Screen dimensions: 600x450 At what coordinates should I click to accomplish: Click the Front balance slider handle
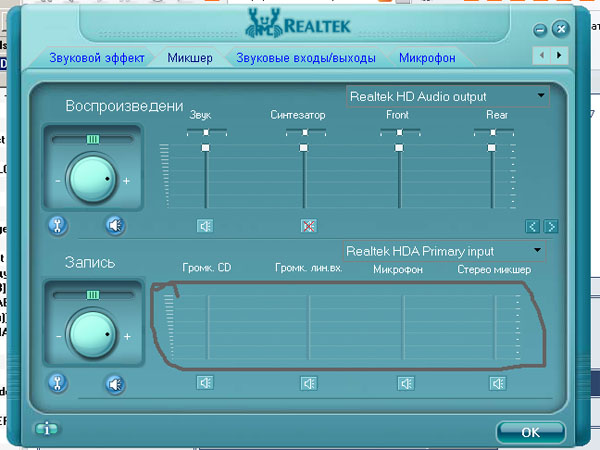tap(399, 132)
